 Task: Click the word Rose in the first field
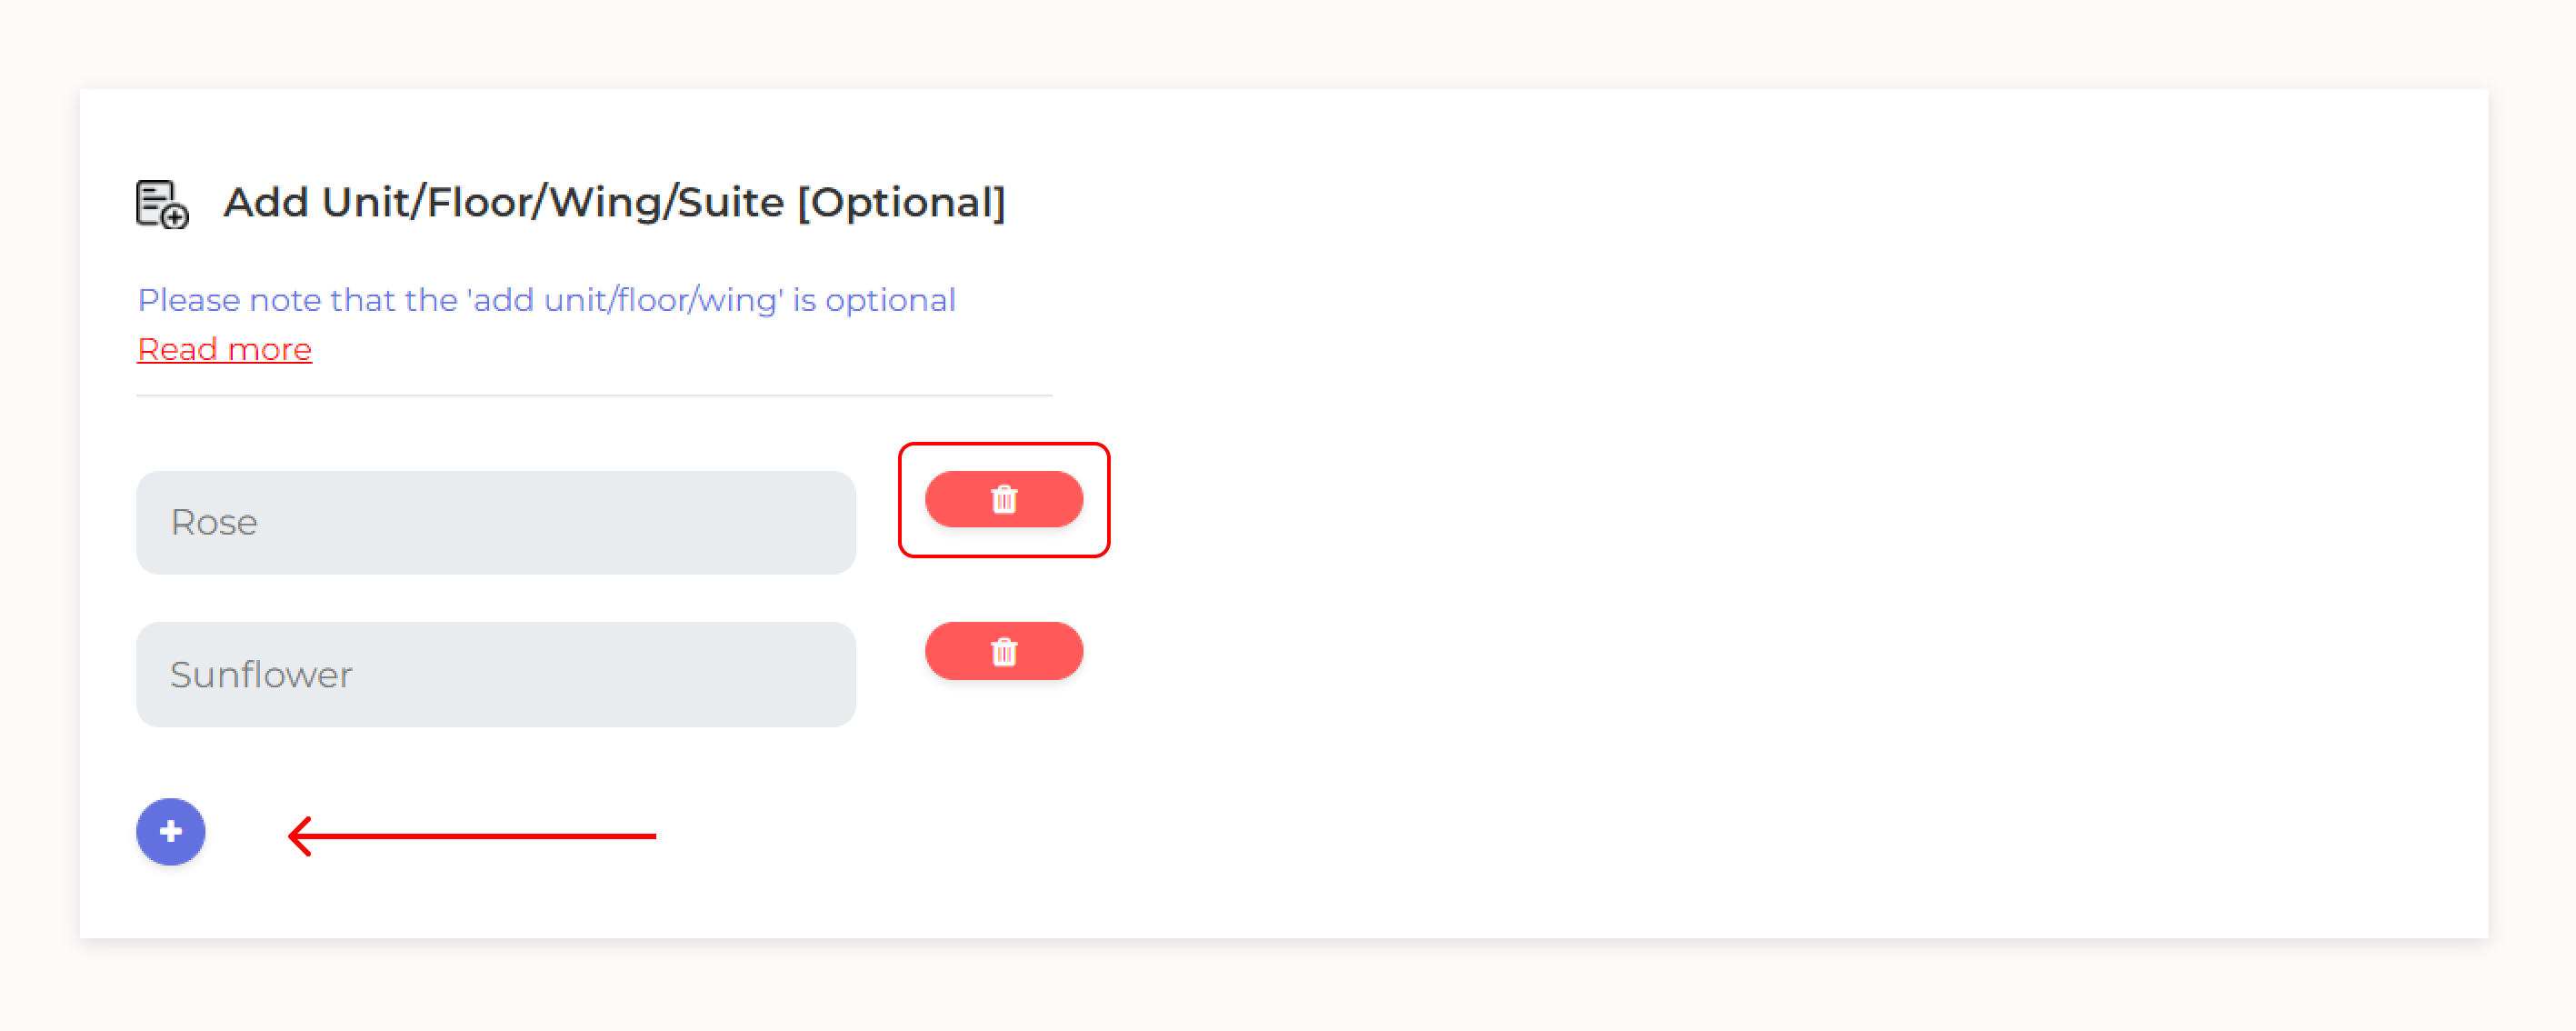(214, 522)
